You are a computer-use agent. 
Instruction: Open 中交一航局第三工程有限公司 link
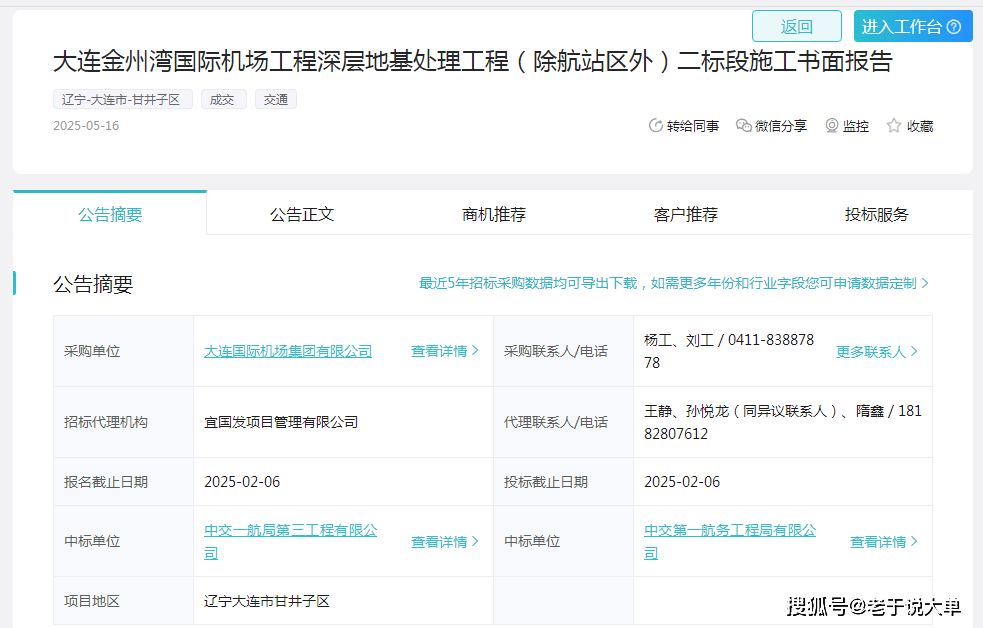[x=290, y=542]
